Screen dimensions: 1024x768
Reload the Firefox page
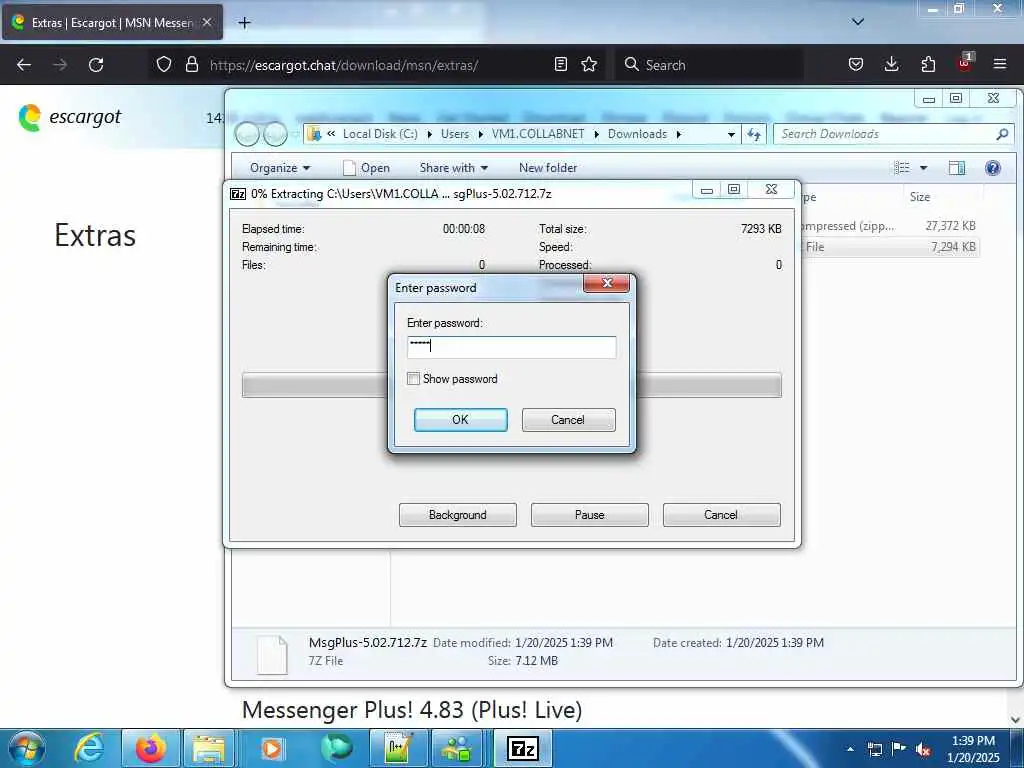tap(96, 65)
